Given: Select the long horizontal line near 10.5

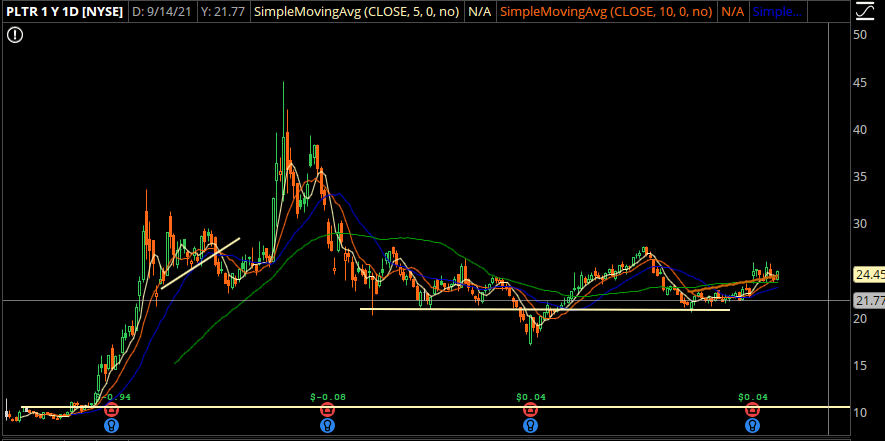Looking at the screenshot, I should coord(435,407).
